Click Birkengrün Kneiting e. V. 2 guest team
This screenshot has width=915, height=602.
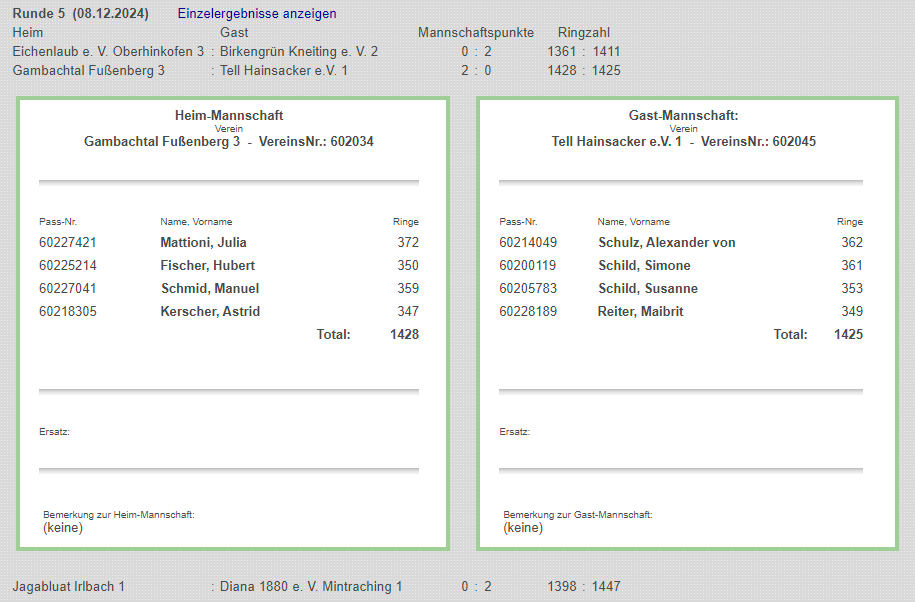(x=298, y=51)
